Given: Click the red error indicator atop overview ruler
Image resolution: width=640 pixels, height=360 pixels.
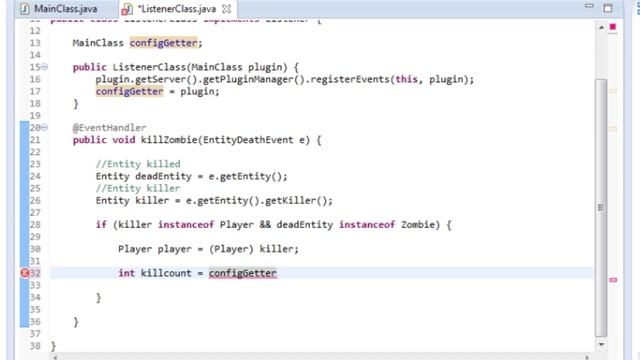Looking at the screenshot, I should pyautogui.click(x=613, y=27).
